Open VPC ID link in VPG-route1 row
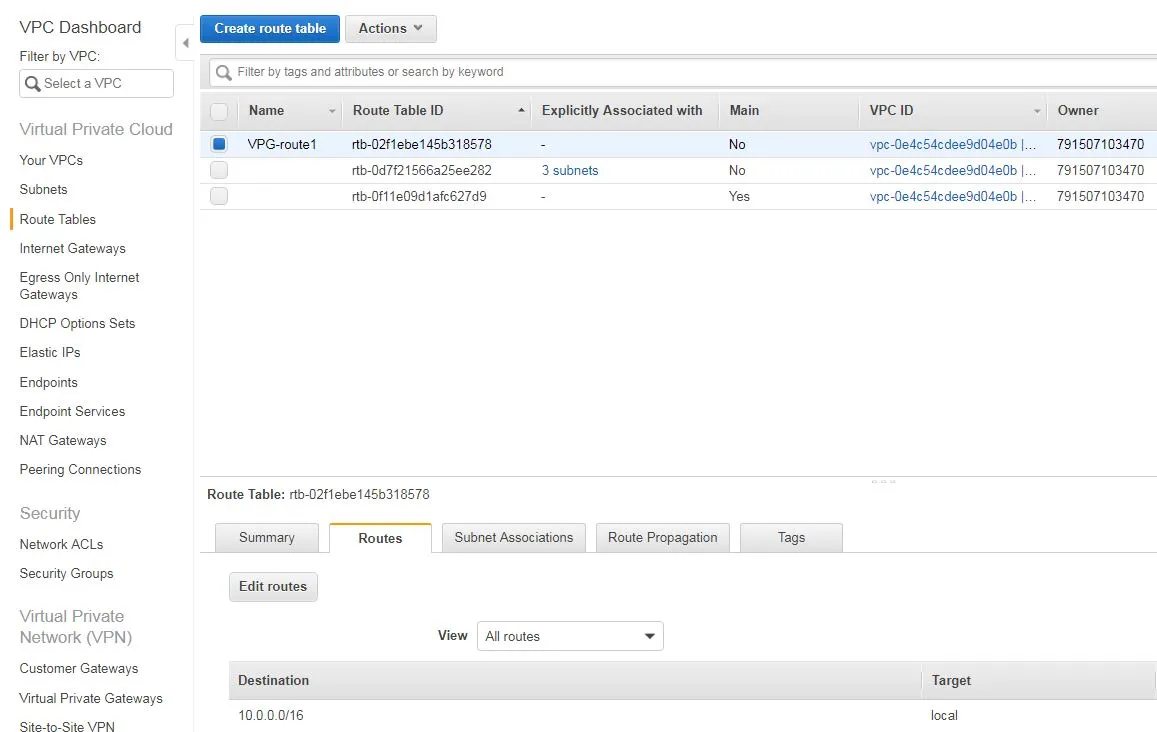The image size is (1157, 732). pyautogui.click(x=953, y=144)
